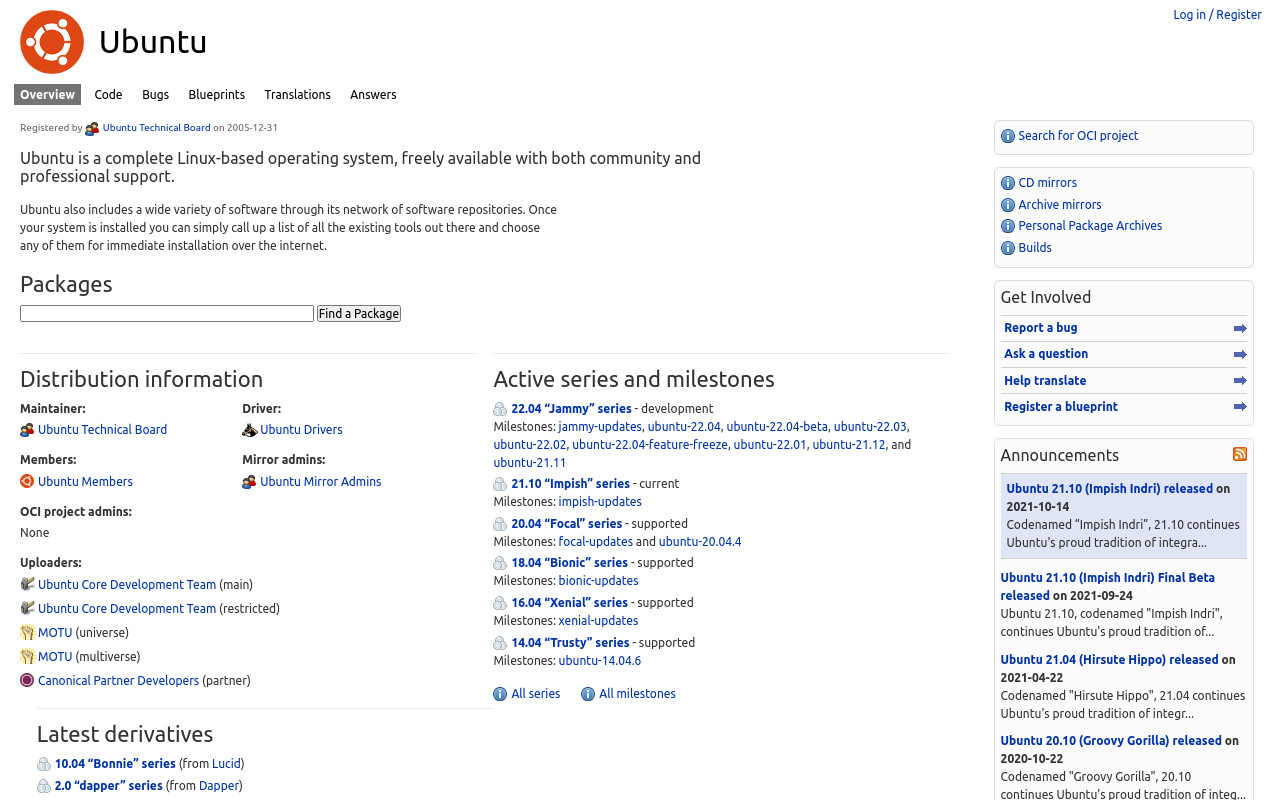Open the Report a bug link

1040,327
